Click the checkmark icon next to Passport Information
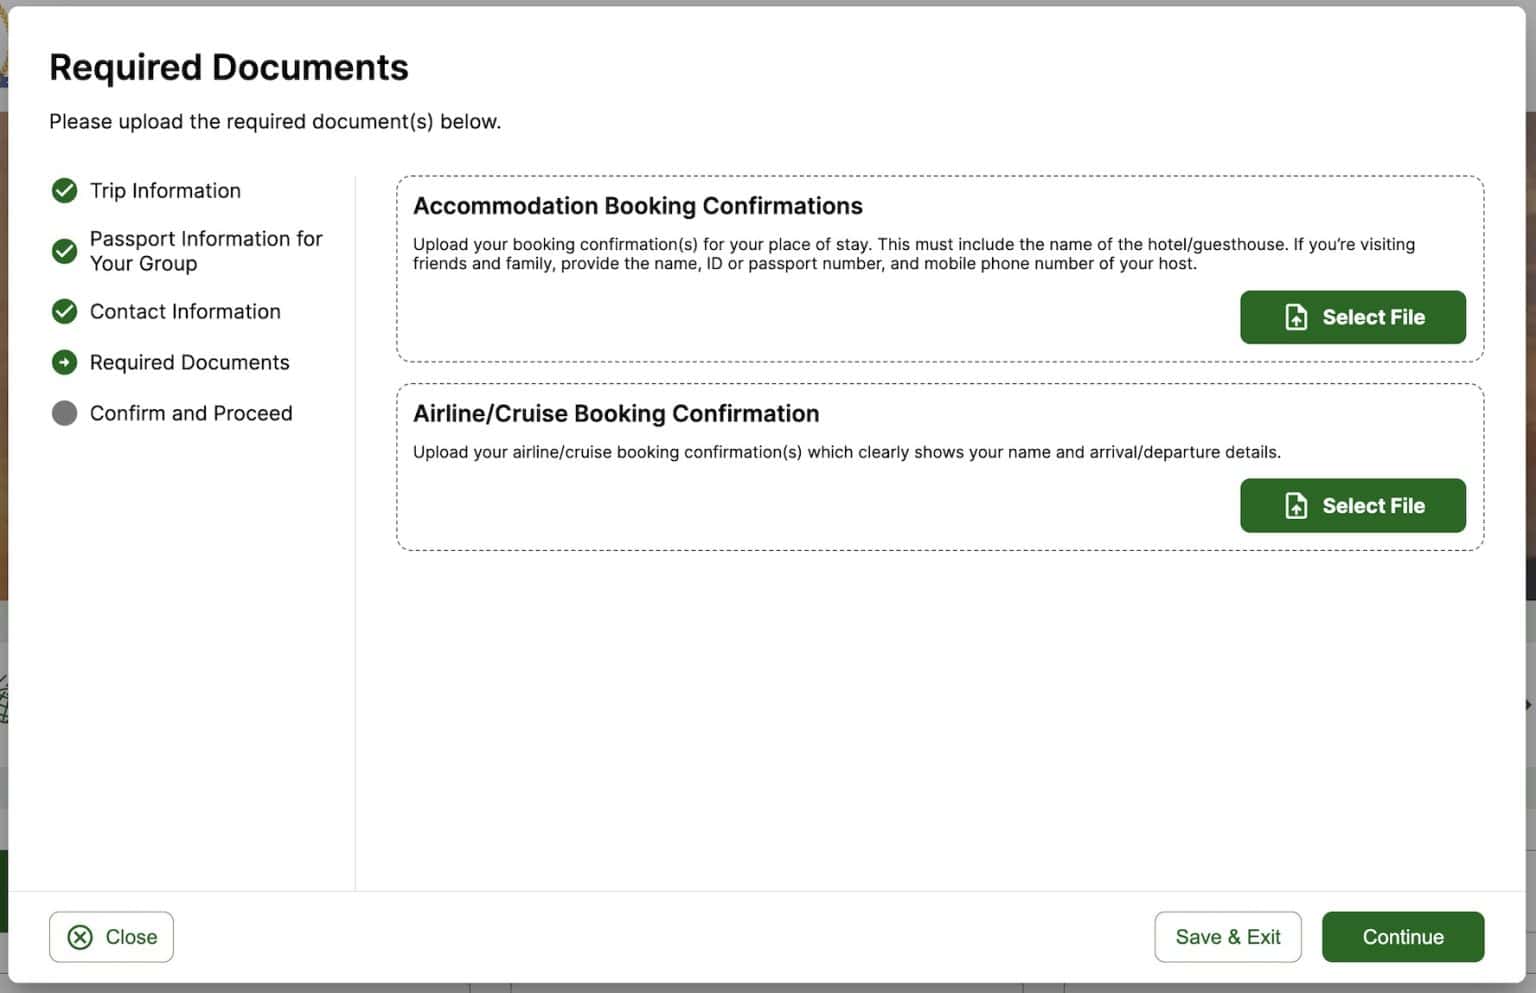The width and height of the screenshot is (1536, 993). click(x=64, y=251)
